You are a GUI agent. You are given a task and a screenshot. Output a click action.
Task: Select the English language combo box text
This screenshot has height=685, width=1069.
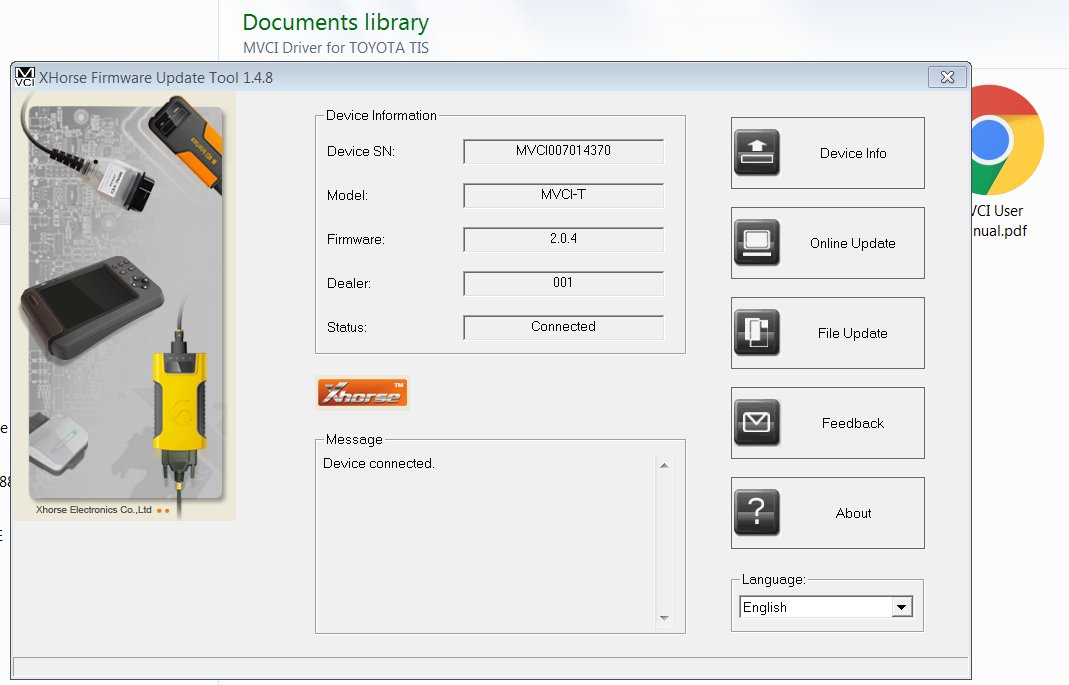[764, 607]
